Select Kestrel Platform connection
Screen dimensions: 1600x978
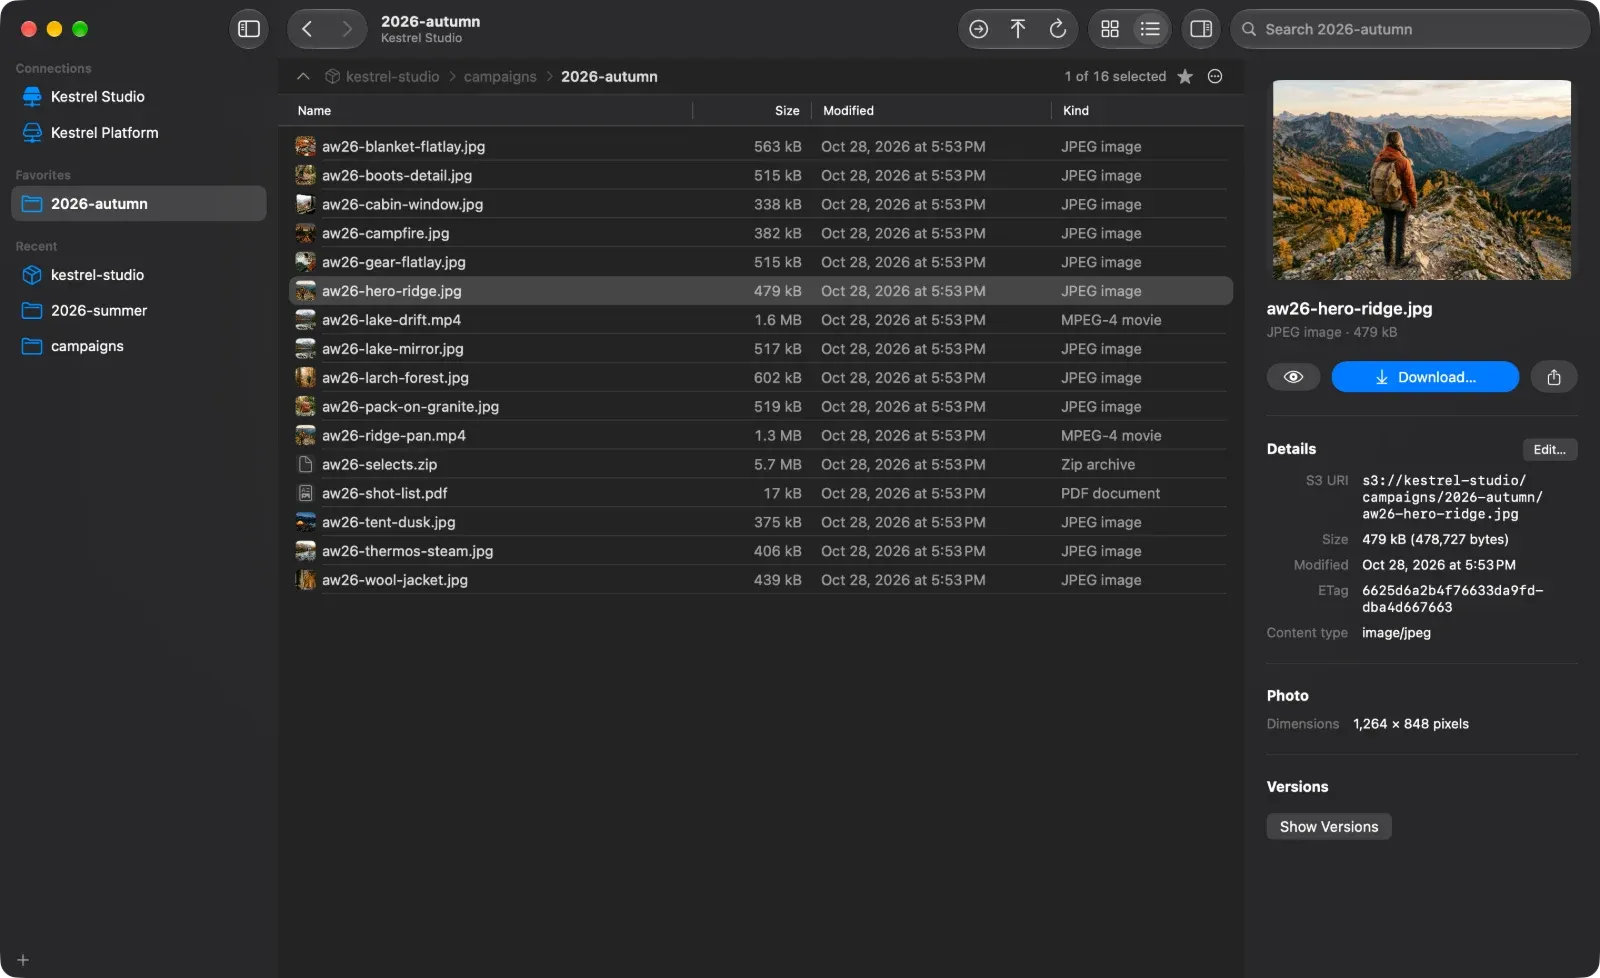pos(138,133)
